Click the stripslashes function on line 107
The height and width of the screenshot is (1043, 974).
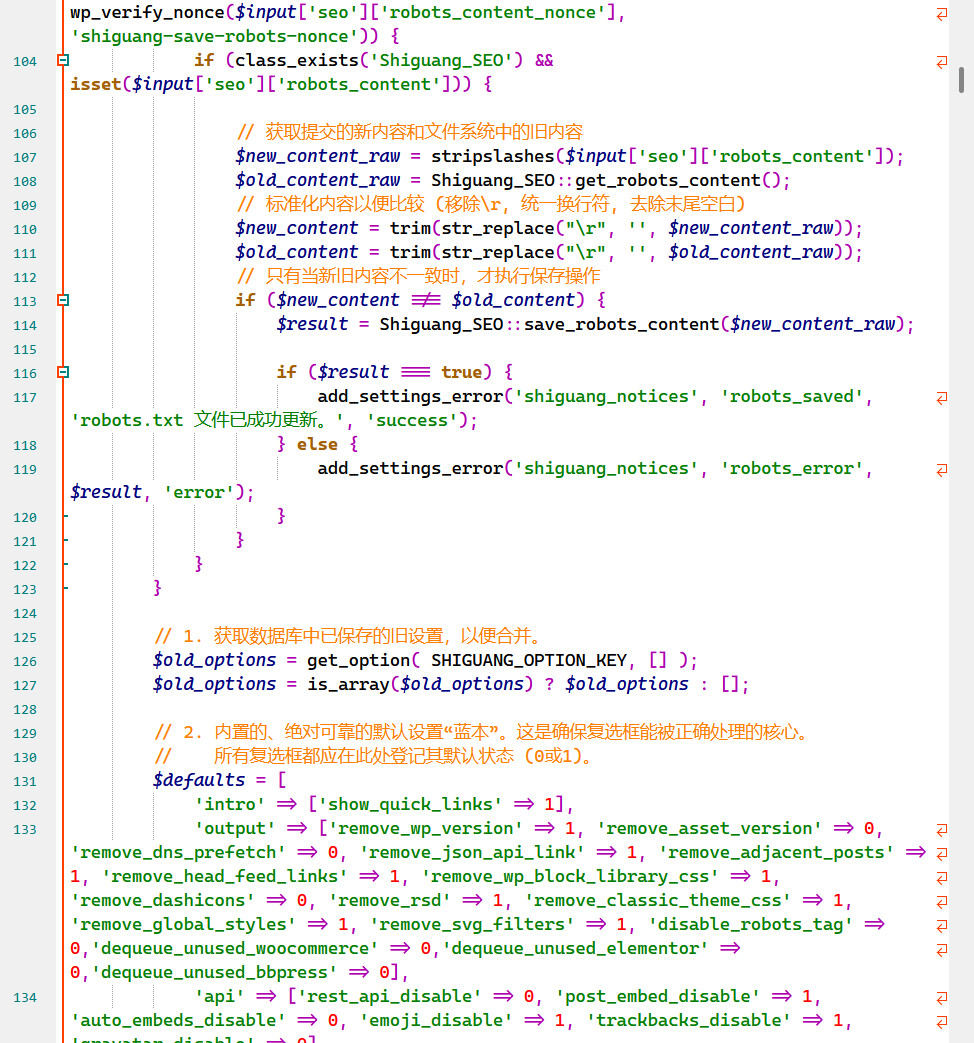pos(492,156)
